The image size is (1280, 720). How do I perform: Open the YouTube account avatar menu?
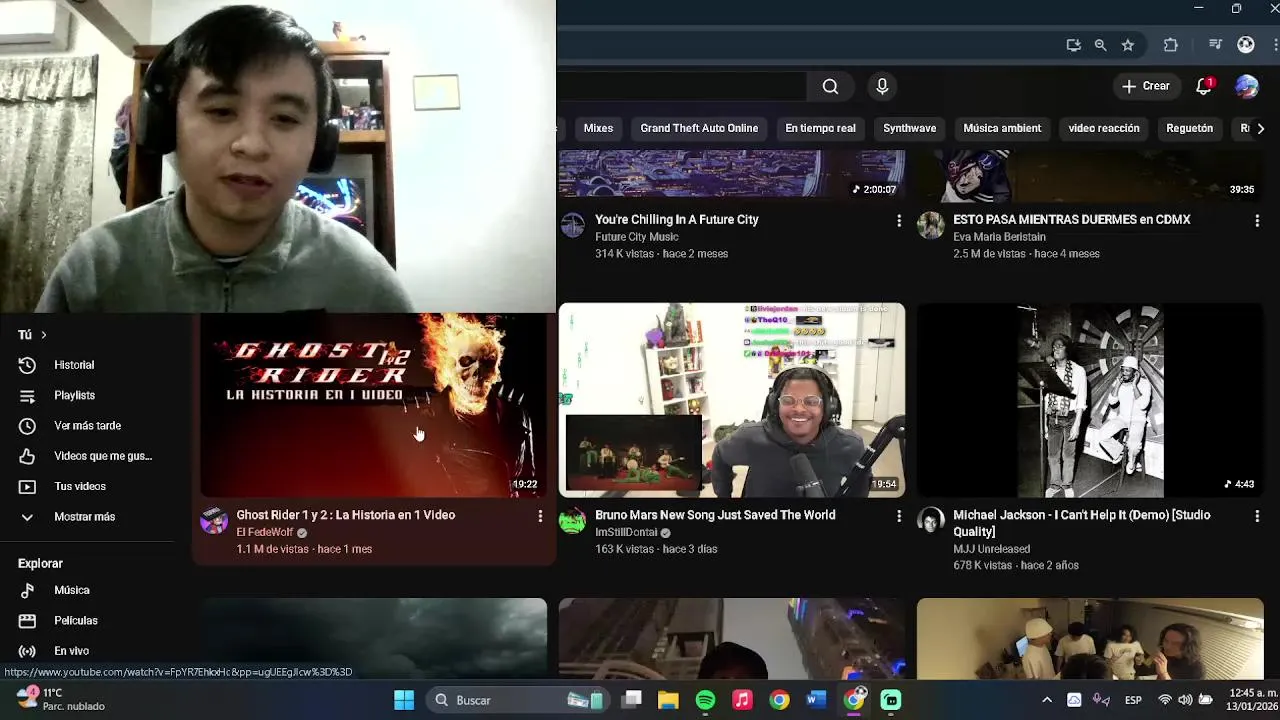pos(1246,87)
